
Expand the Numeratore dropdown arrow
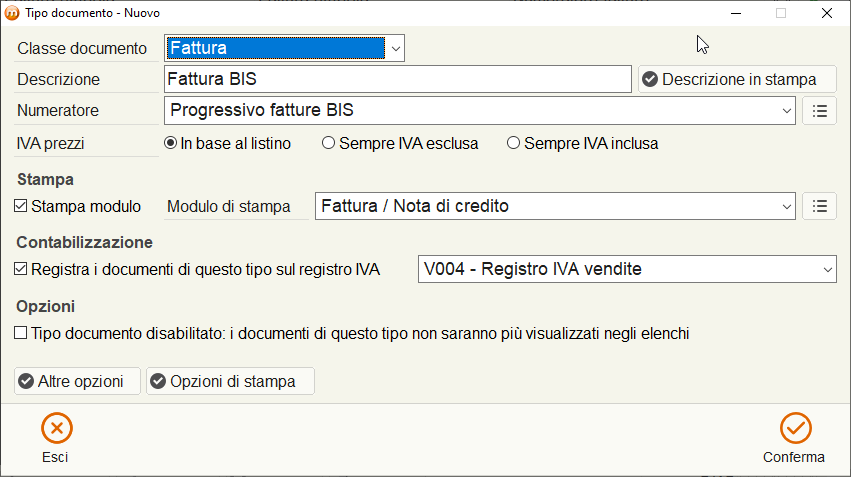(x=786, y=111)
